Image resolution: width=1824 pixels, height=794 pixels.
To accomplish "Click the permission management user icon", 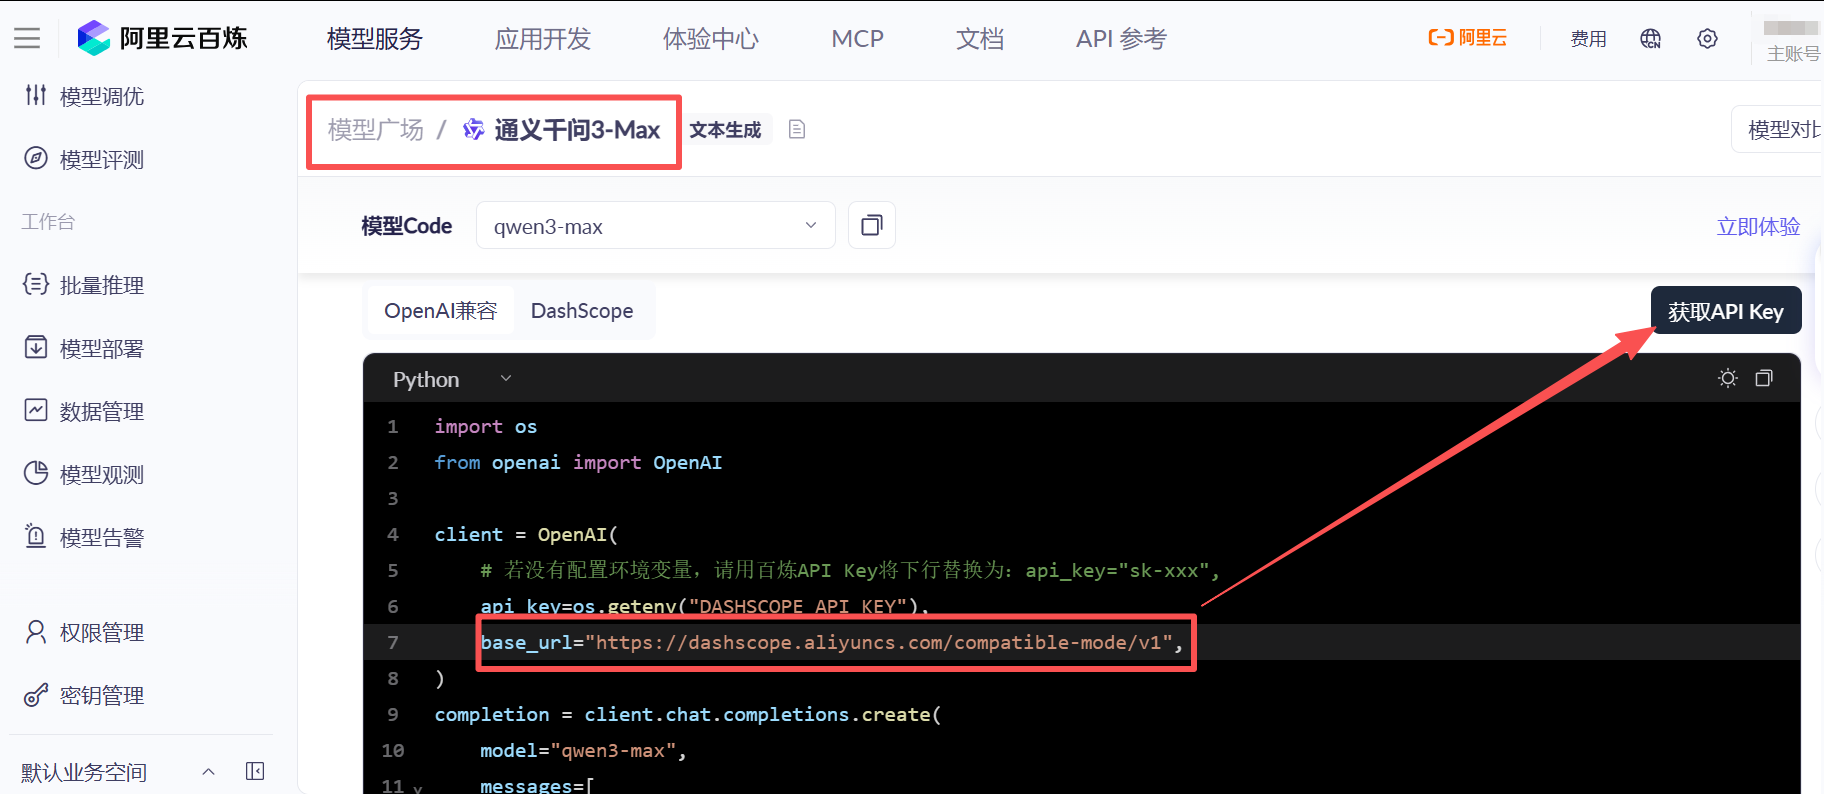I will (x=36, y=631).
